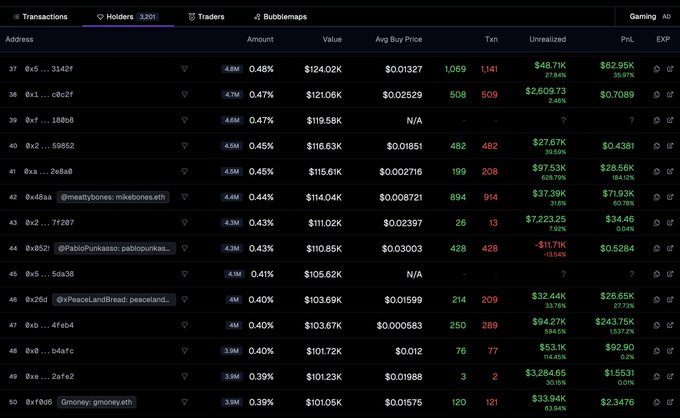Click explorer icon for 0x5...3142f row

[657, 69]
